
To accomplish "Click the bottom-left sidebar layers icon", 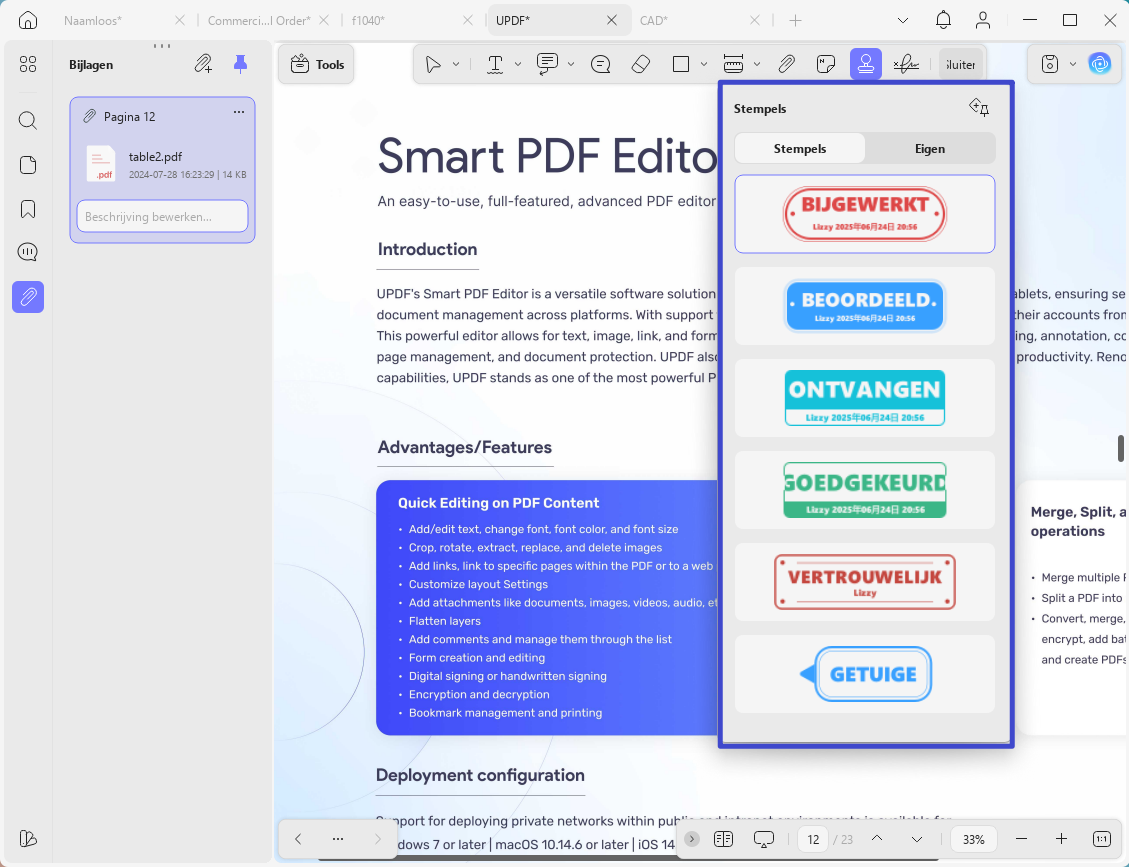I will point(28,838).
